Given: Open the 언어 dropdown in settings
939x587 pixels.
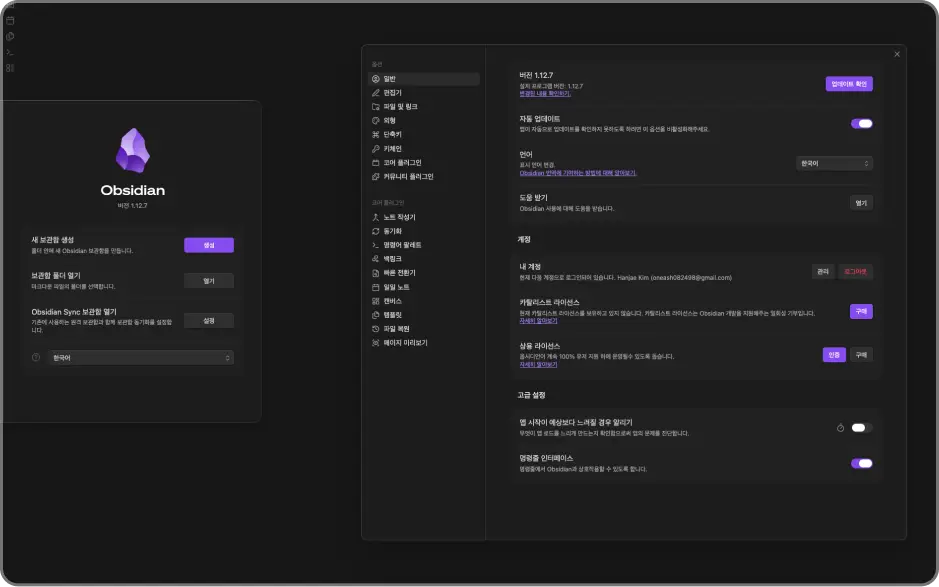Looking at the screenshot, I should point(834,164).
